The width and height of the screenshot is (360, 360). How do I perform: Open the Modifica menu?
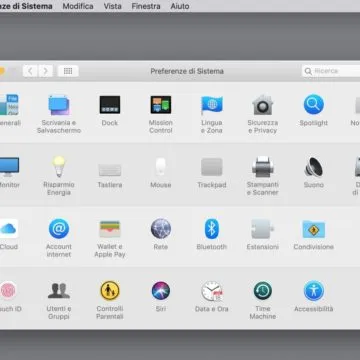[x=78, y=6]
